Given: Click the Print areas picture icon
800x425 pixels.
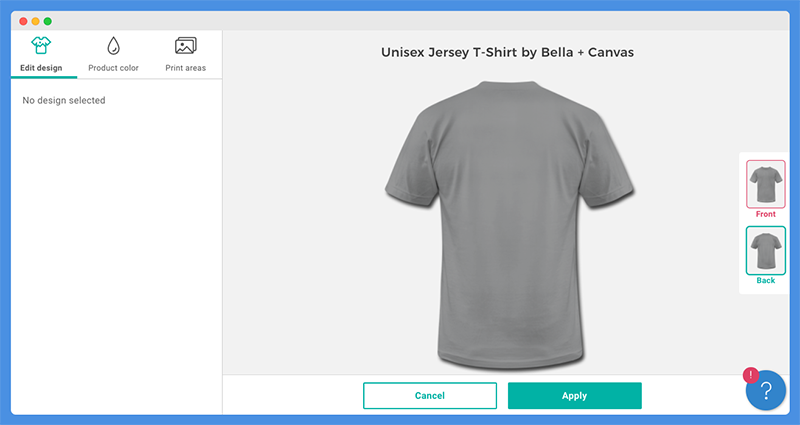Looking at the screenshot, I should [186, 45].
